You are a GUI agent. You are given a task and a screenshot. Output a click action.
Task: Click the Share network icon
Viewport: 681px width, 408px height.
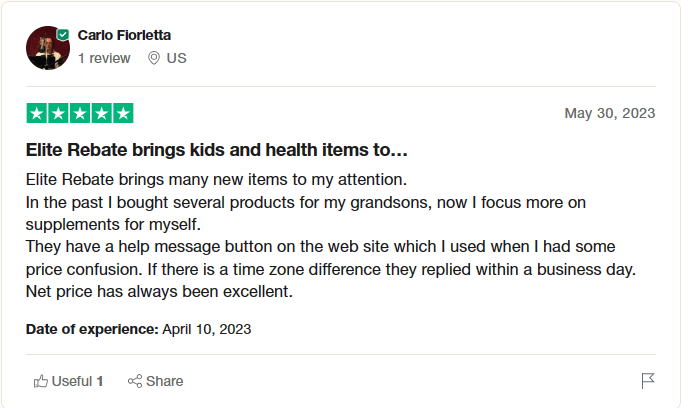134,381
